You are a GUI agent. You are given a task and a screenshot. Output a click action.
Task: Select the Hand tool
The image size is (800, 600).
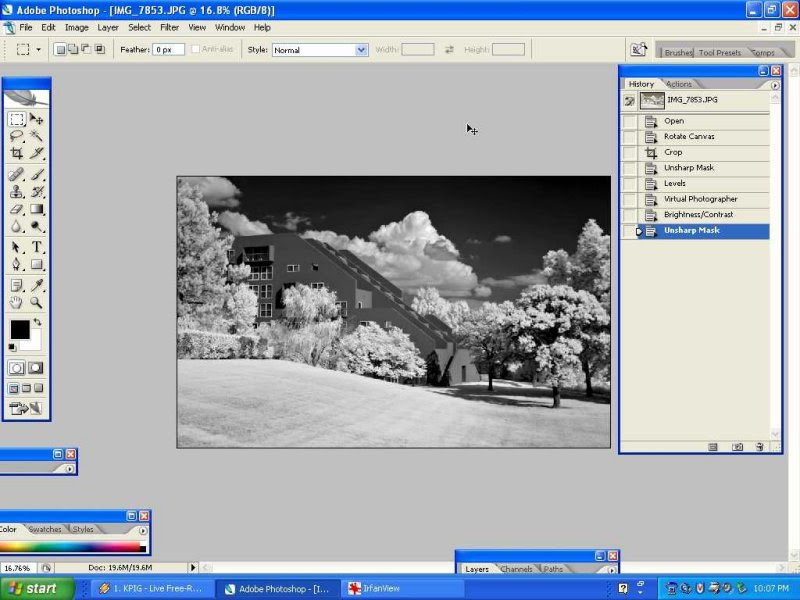pyautogui.click(x=16, y=303)
